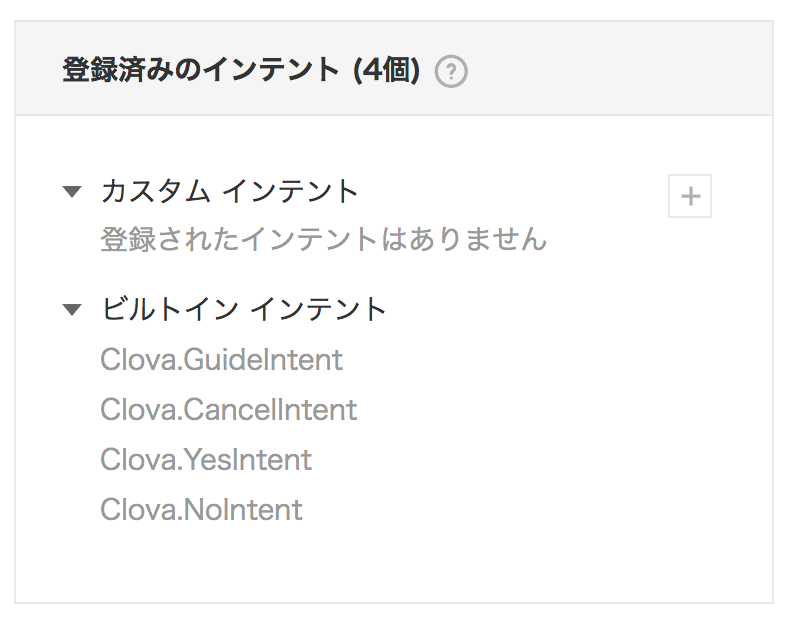The width and height of the screenshot is (802, 642).
Task: Collapse the カスタム インテント section triangle
Action: click(x=72, y=192)
